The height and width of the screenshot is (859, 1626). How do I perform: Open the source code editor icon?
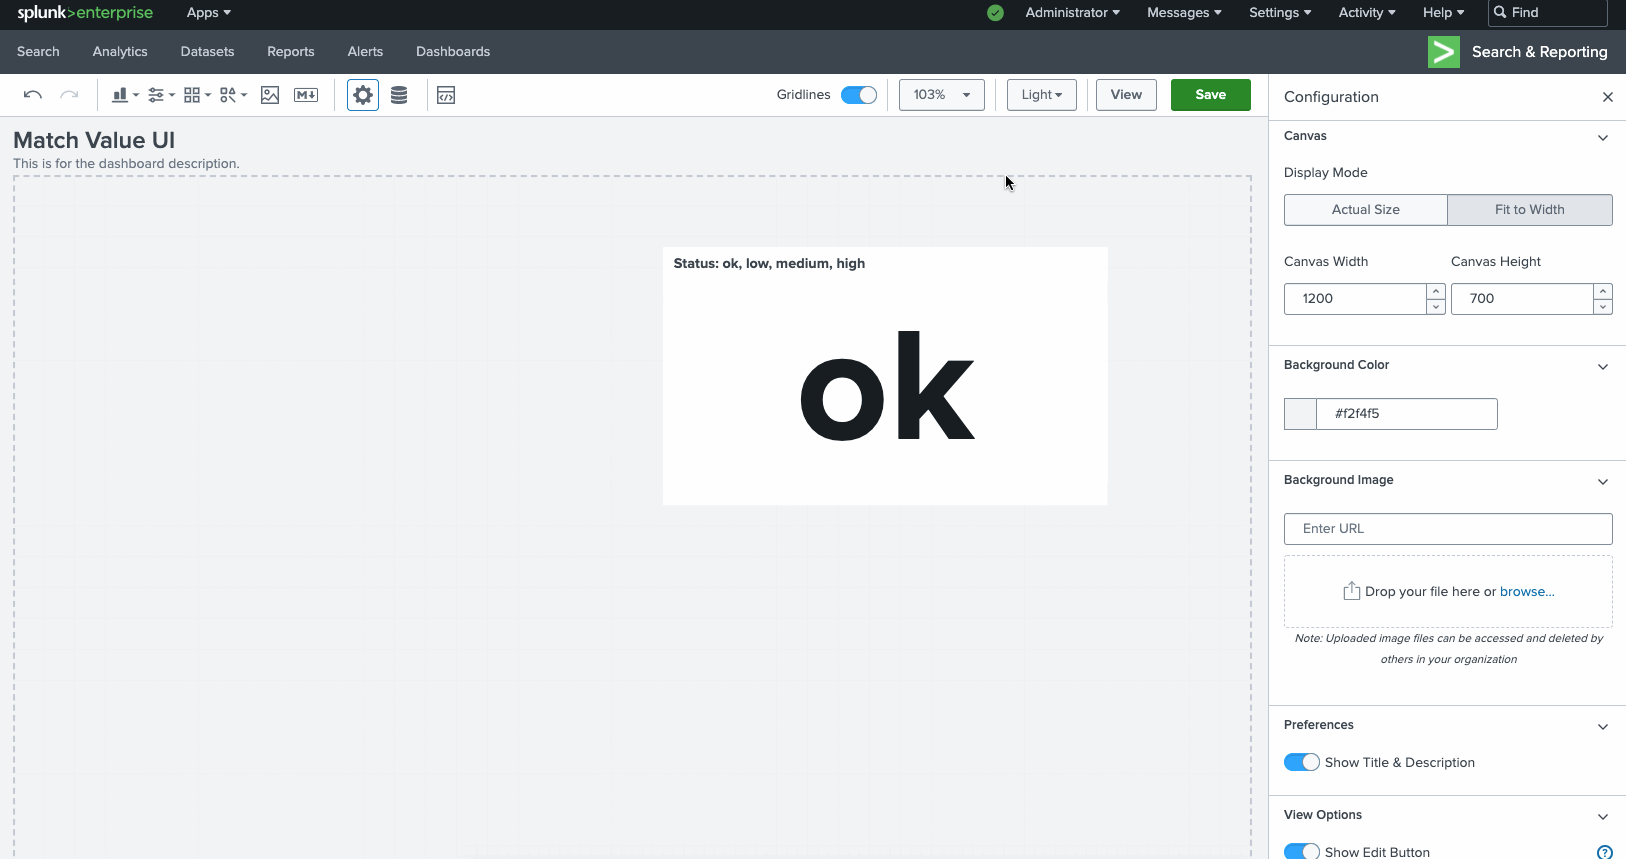coord(446,95)
